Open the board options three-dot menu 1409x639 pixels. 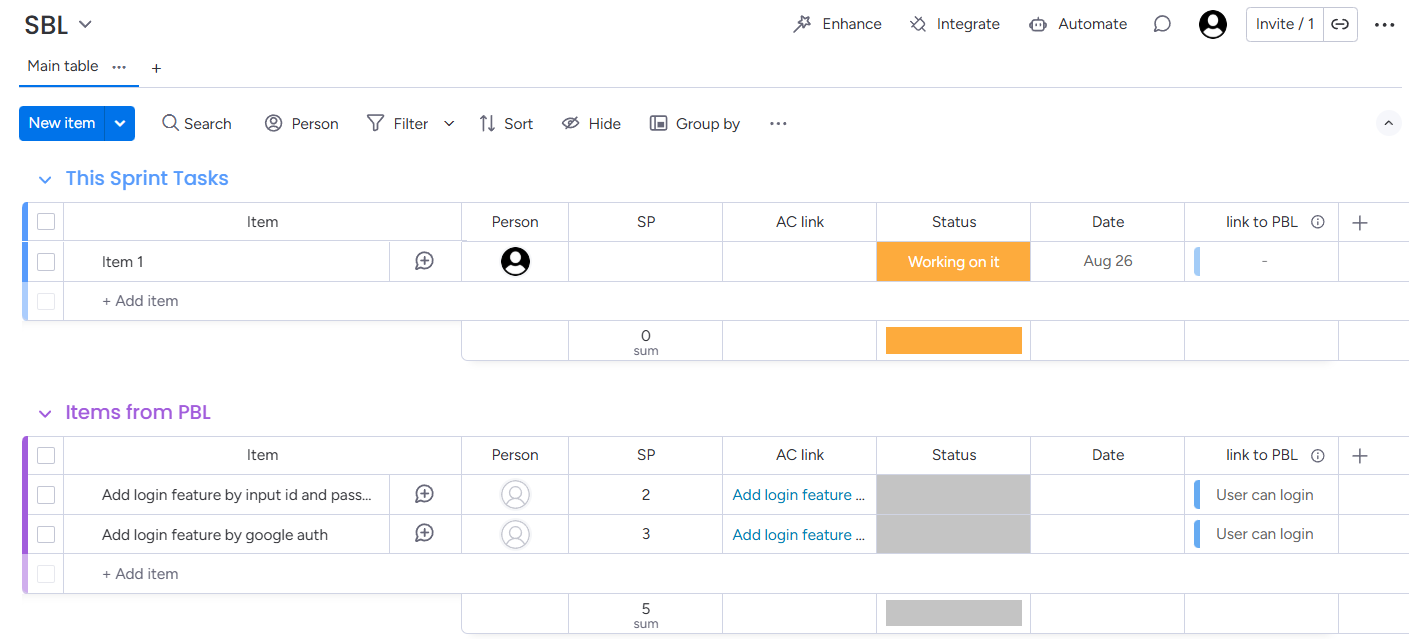click(1384, 25)
